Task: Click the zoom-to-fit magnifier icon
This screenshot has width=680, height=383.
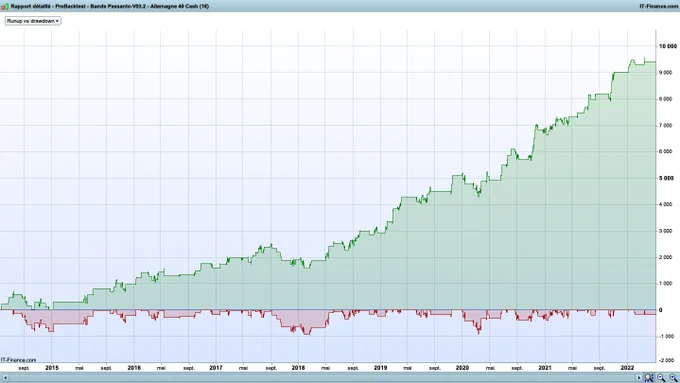Action: [649, 378]
